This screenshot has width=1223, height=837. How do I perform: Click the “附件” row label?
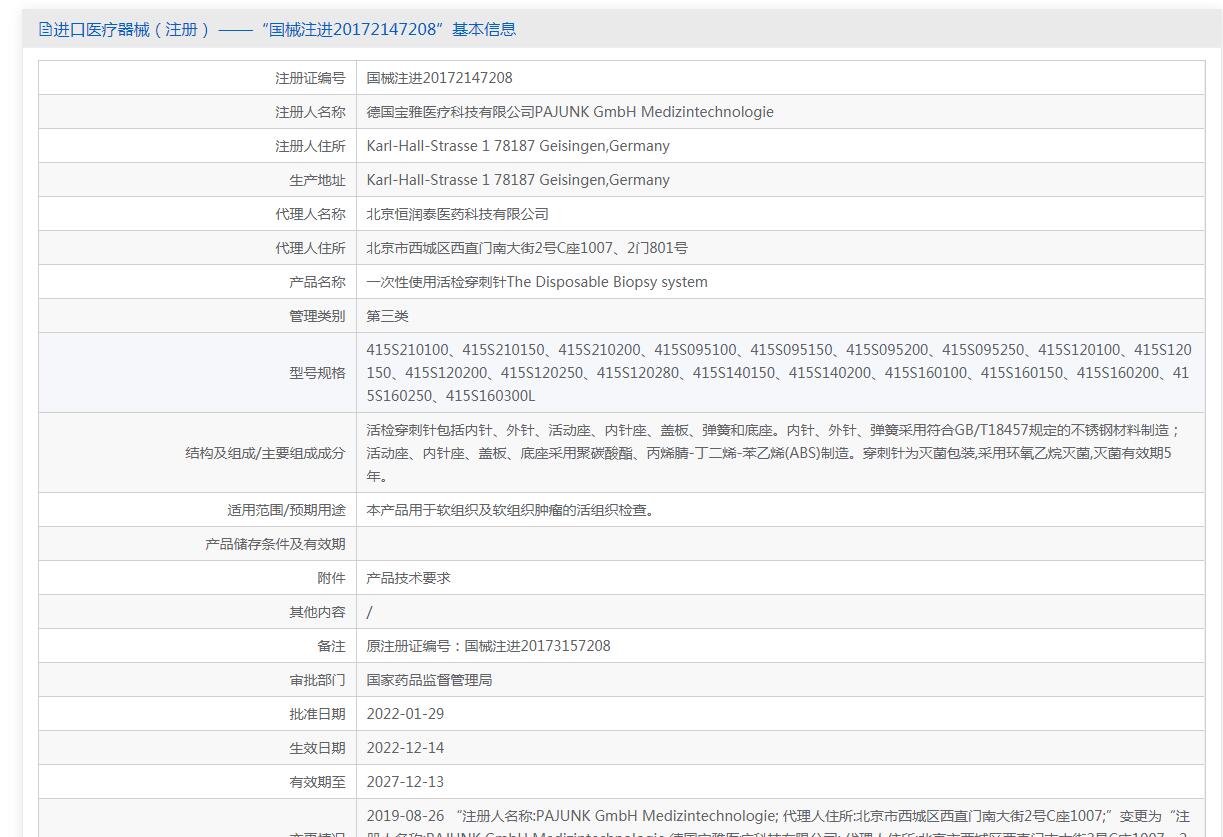(x=331, y=578)
